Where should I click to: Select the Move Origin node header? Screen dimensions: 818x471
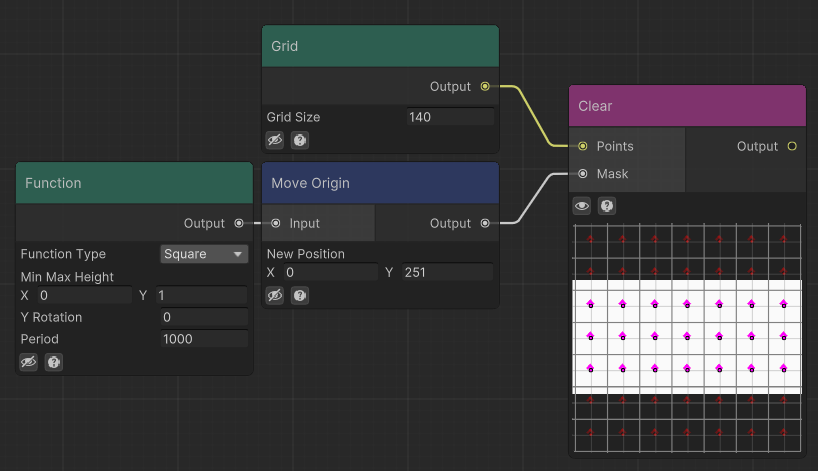(380, 183)
